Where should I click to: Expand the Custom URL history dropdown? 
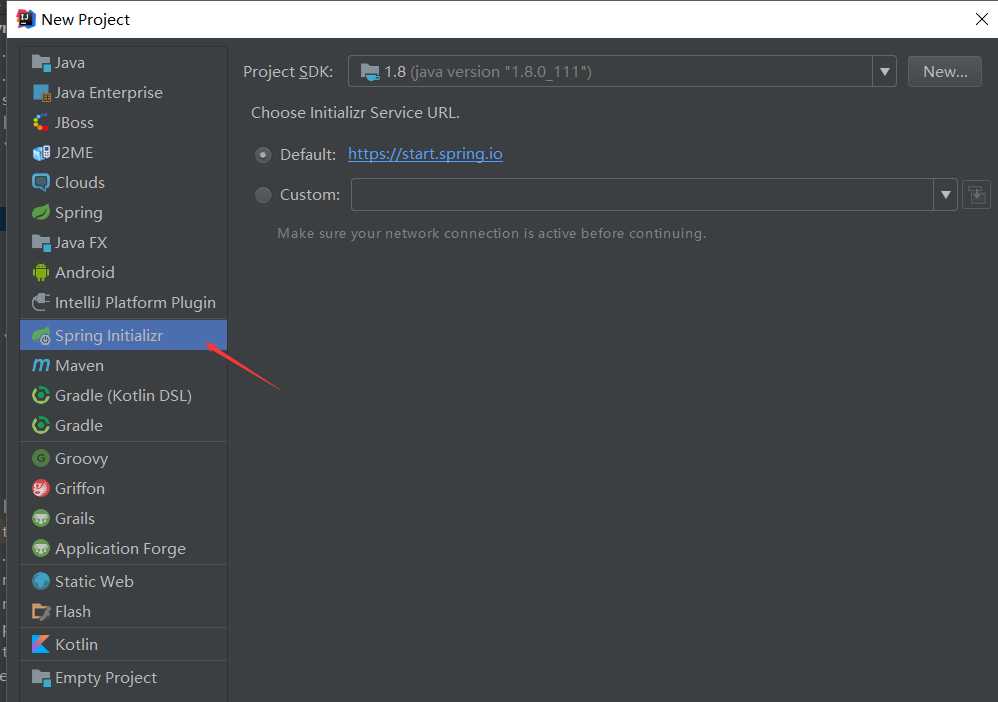tap(945, 195)
